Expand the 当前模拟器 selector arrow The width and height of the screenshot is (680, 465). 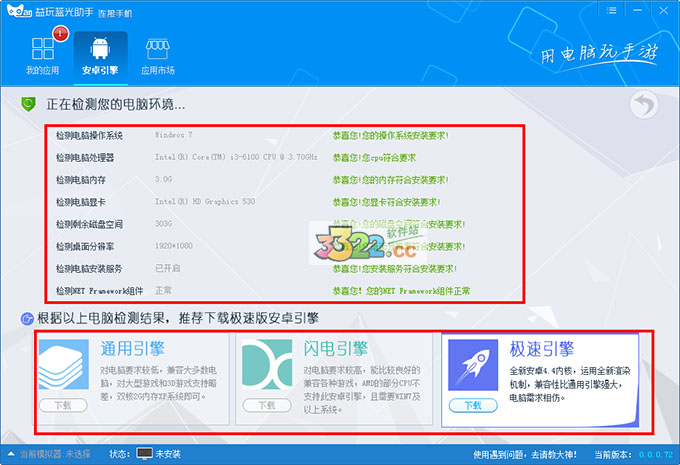(x=11, y=454)
